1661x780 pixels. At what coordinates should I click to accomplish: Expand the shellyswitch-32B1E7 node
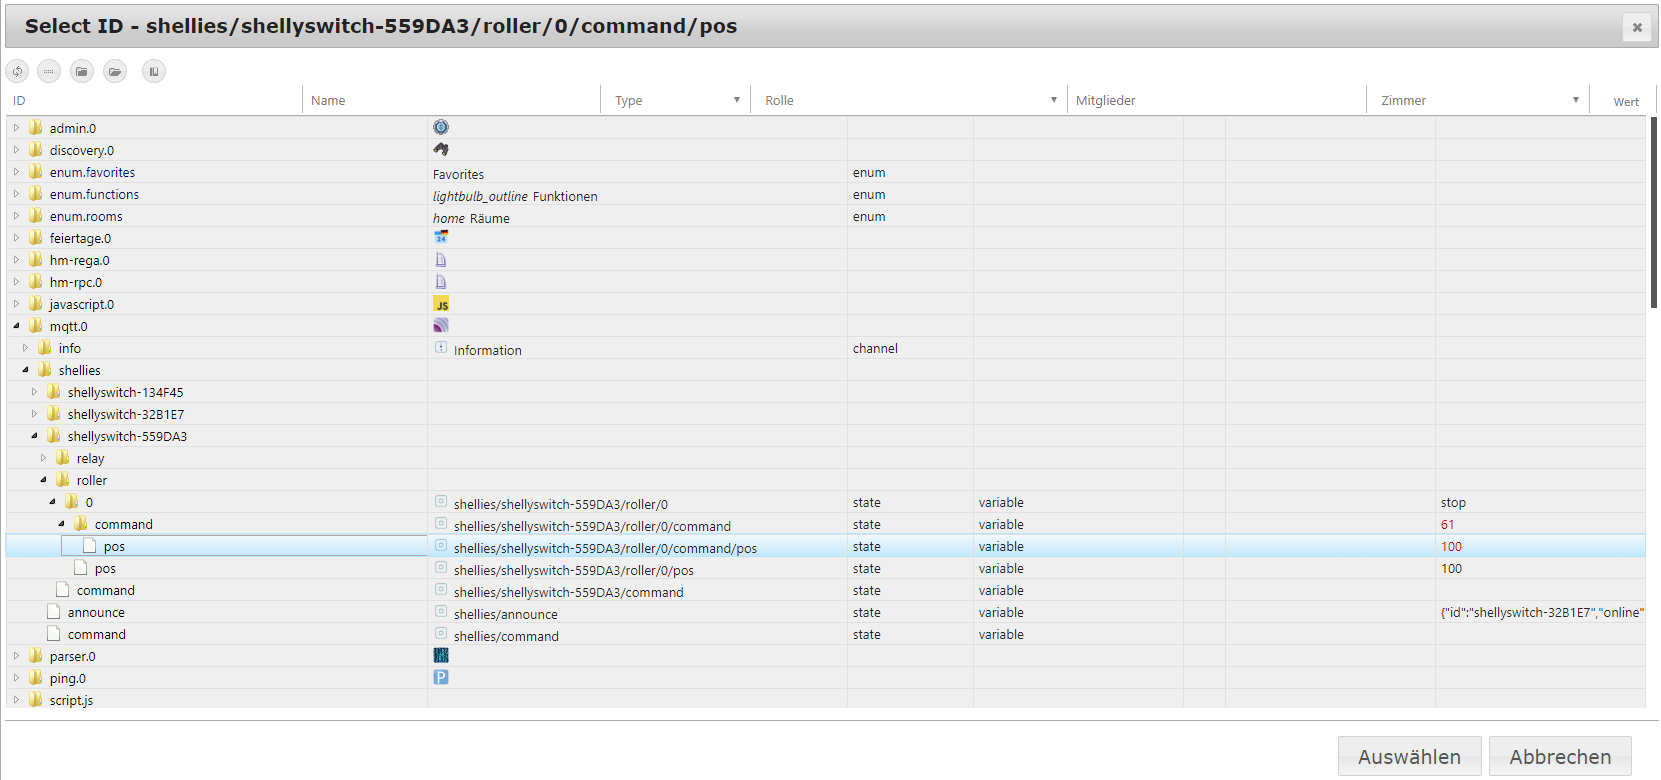34,413
